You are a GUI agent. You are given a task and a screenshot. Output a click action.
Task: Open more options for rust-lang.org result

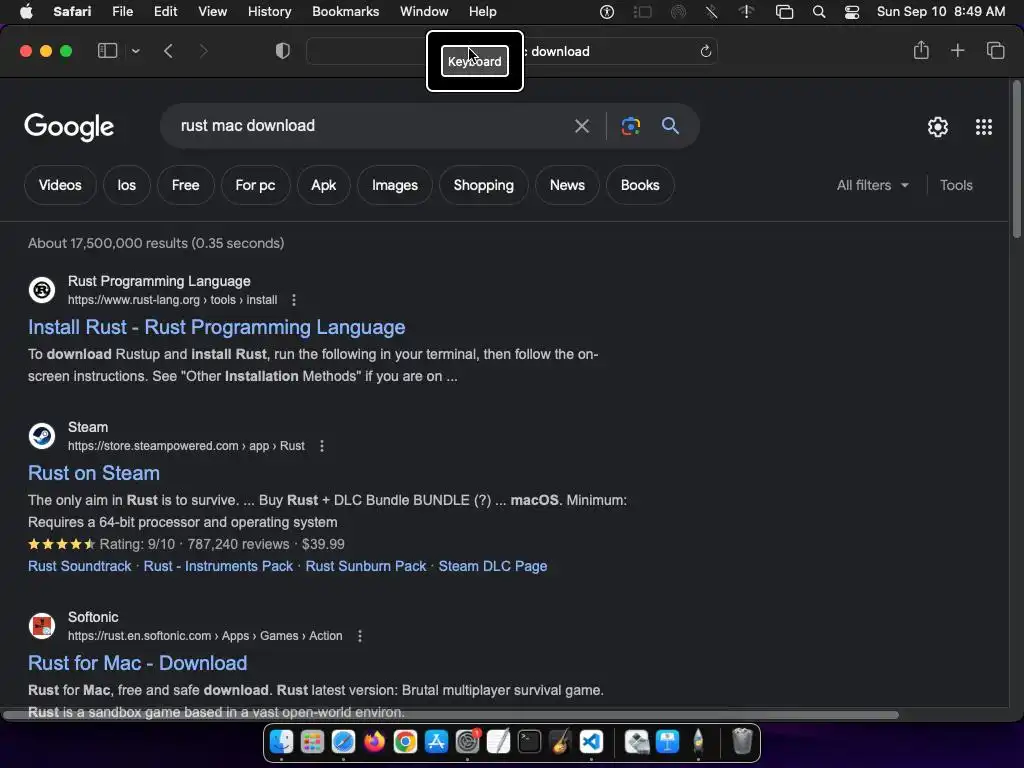coord(294,300)
